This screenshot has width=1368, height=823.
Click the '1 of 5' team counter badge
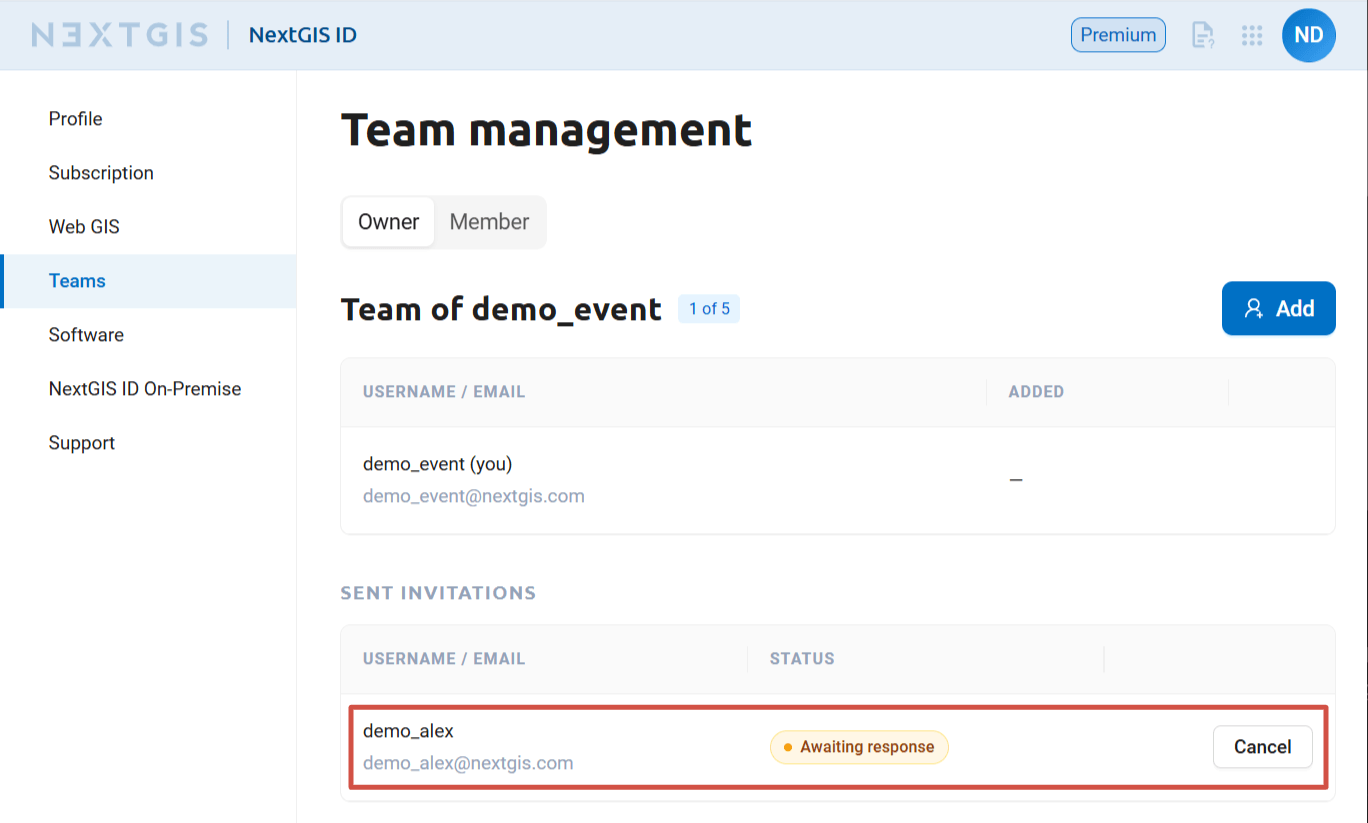tap(709, 309)
